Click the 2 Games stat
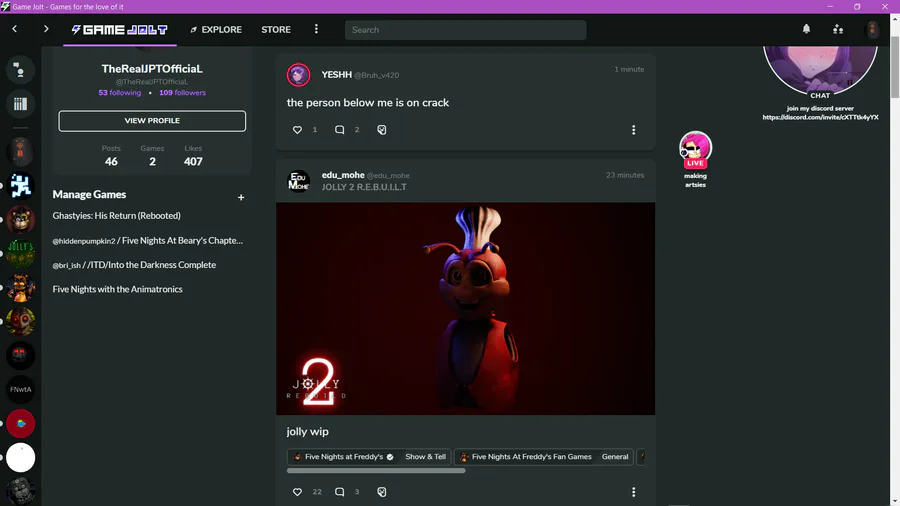The image size is (900, 506). [x=152, y=156]
